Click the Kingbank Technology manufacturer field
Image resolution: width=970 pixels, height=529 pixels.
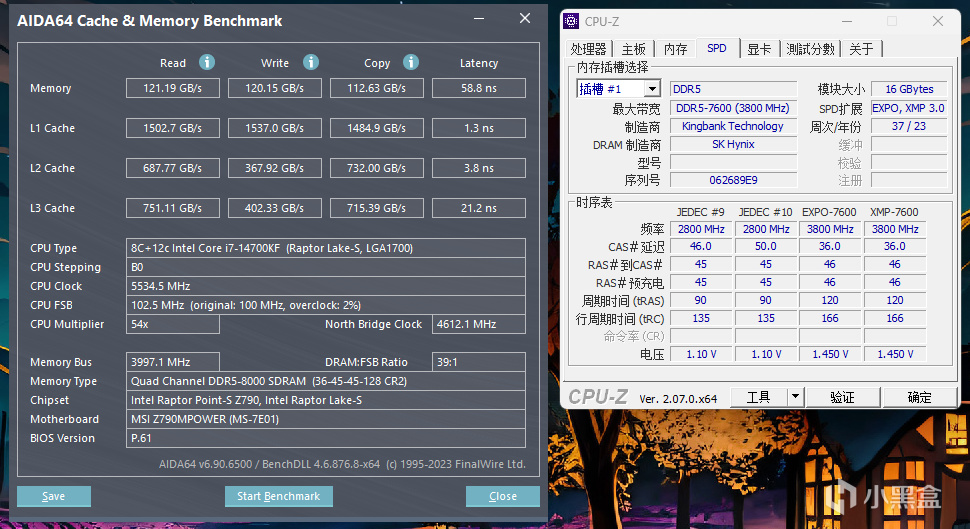[734, 126]
